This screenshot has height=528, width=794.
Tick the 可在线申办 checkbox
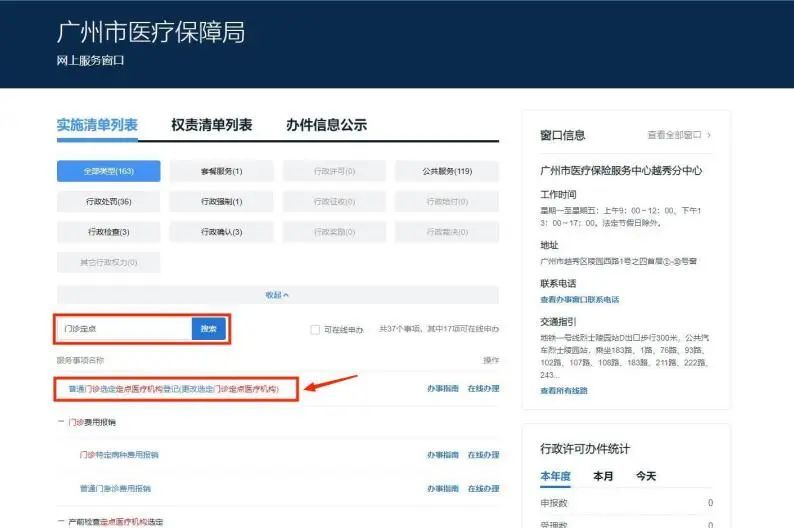[315, 330]
